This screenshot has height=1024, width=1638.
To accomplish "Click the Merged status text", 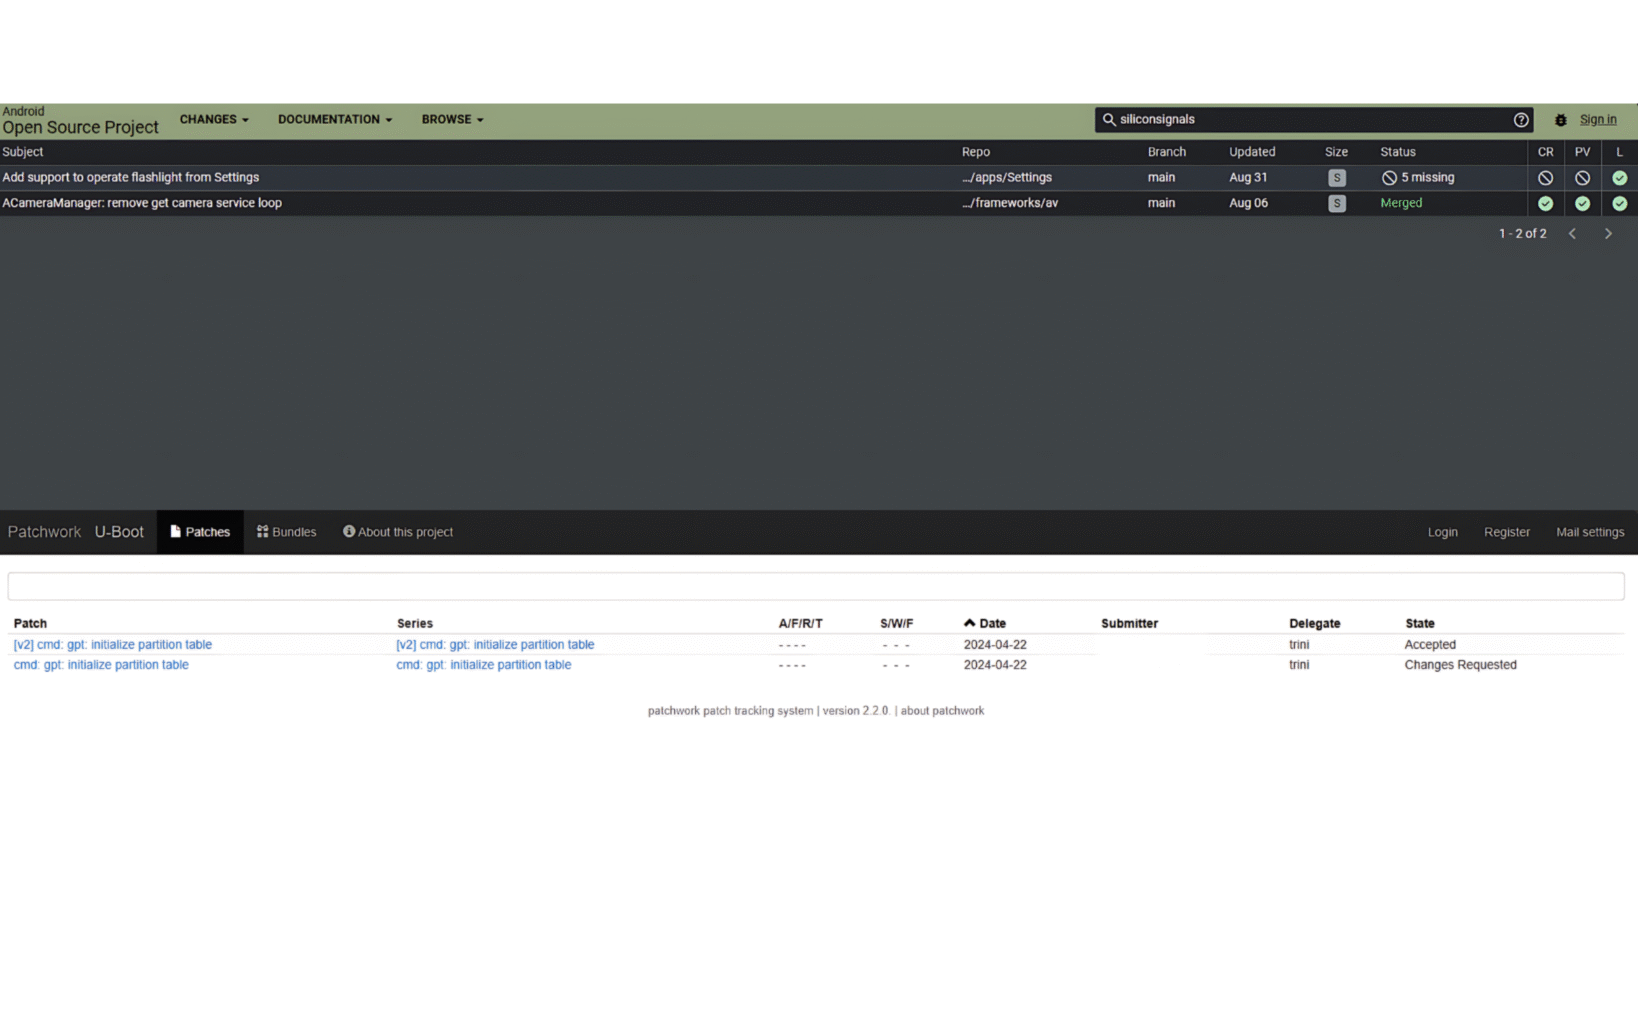I will click(1400, 203).
